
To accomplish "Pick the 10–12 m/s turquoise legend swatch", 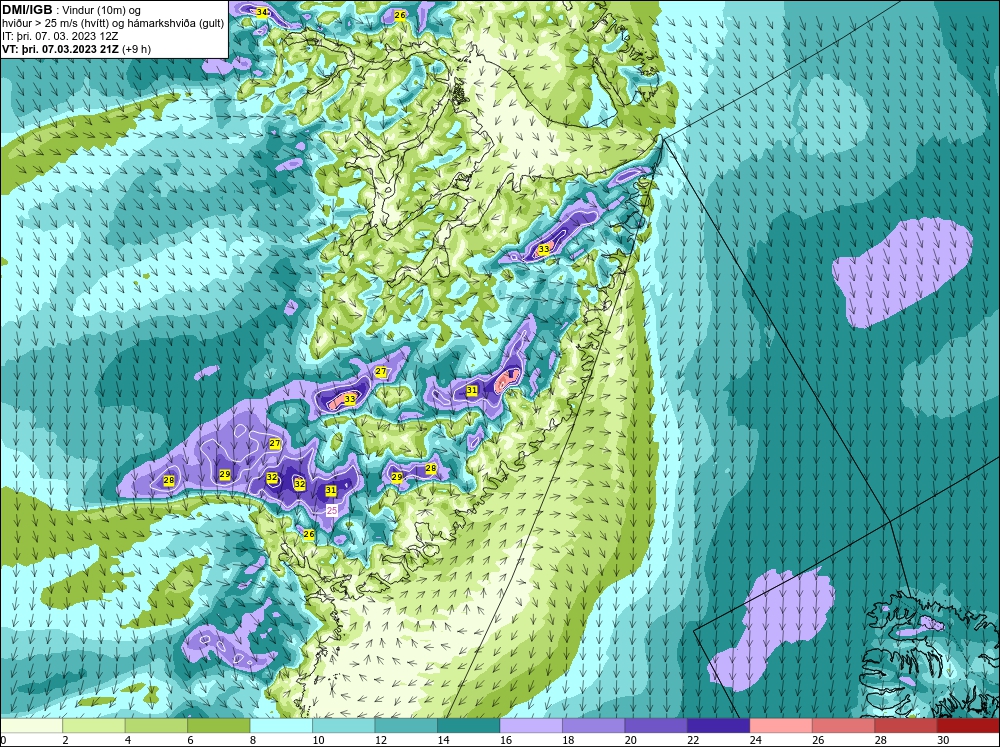I will point(344,726).
